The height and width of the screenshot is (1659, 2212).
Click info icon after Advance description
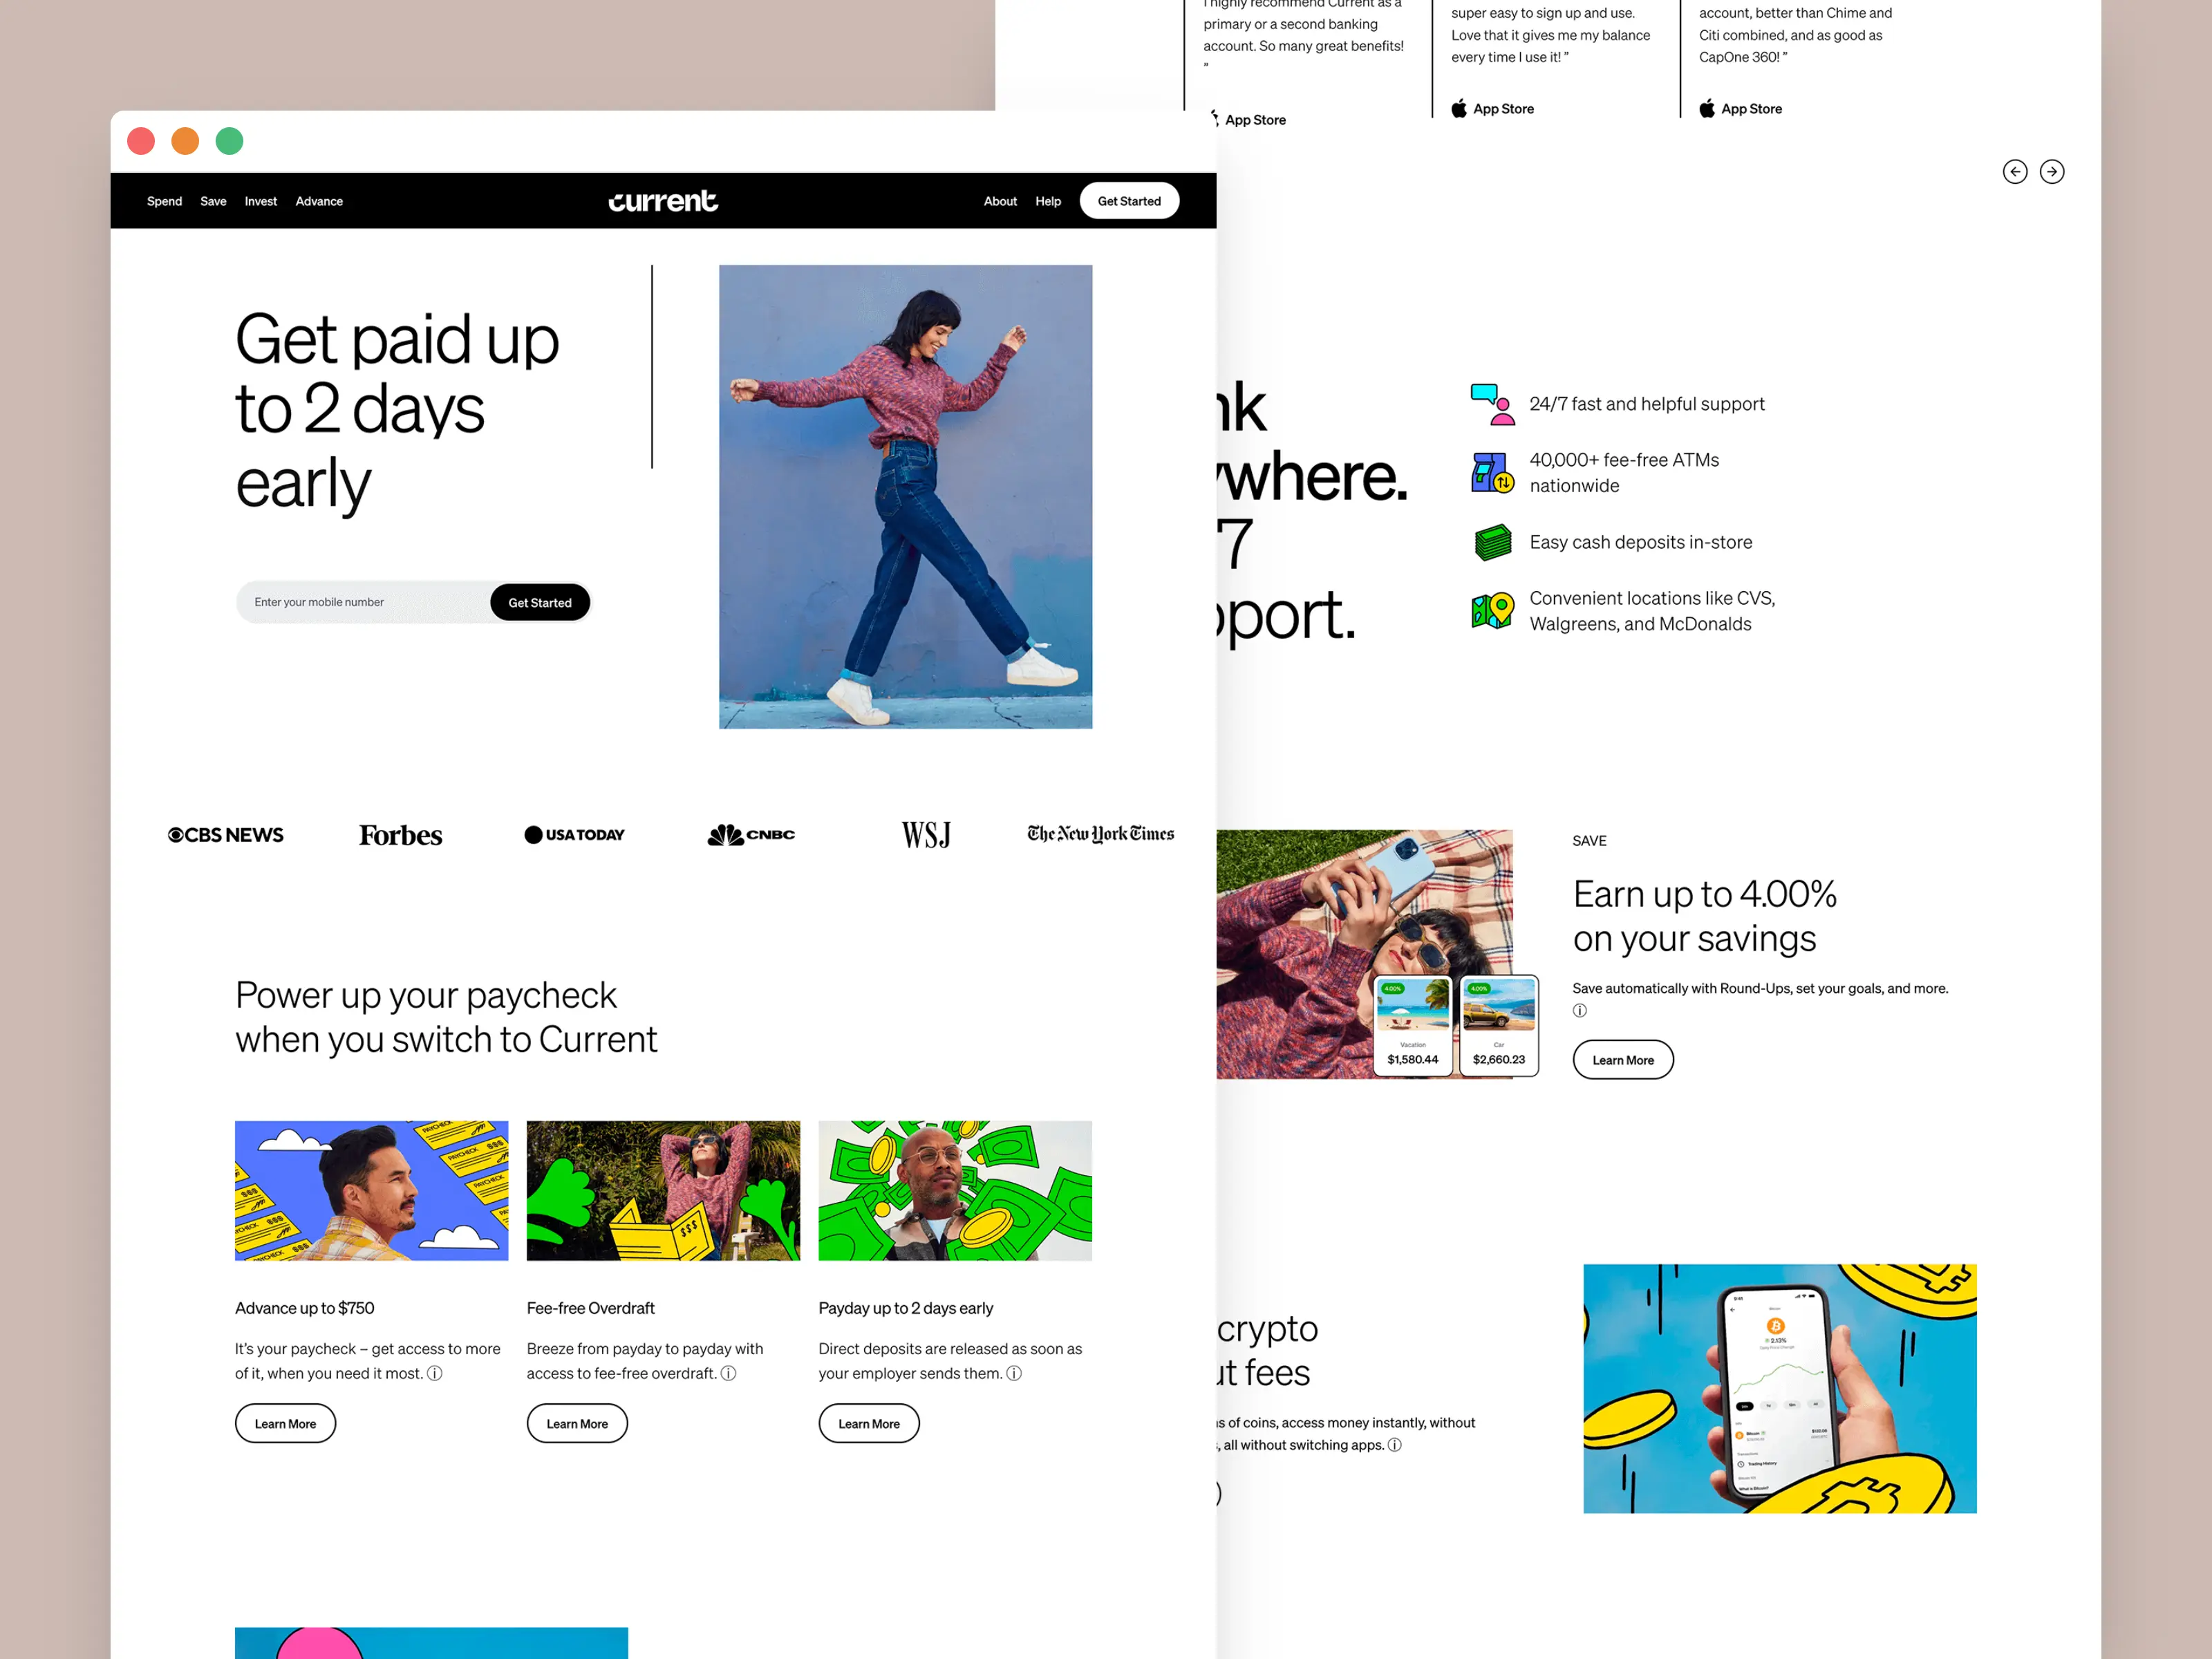[x=435, y=1374]
